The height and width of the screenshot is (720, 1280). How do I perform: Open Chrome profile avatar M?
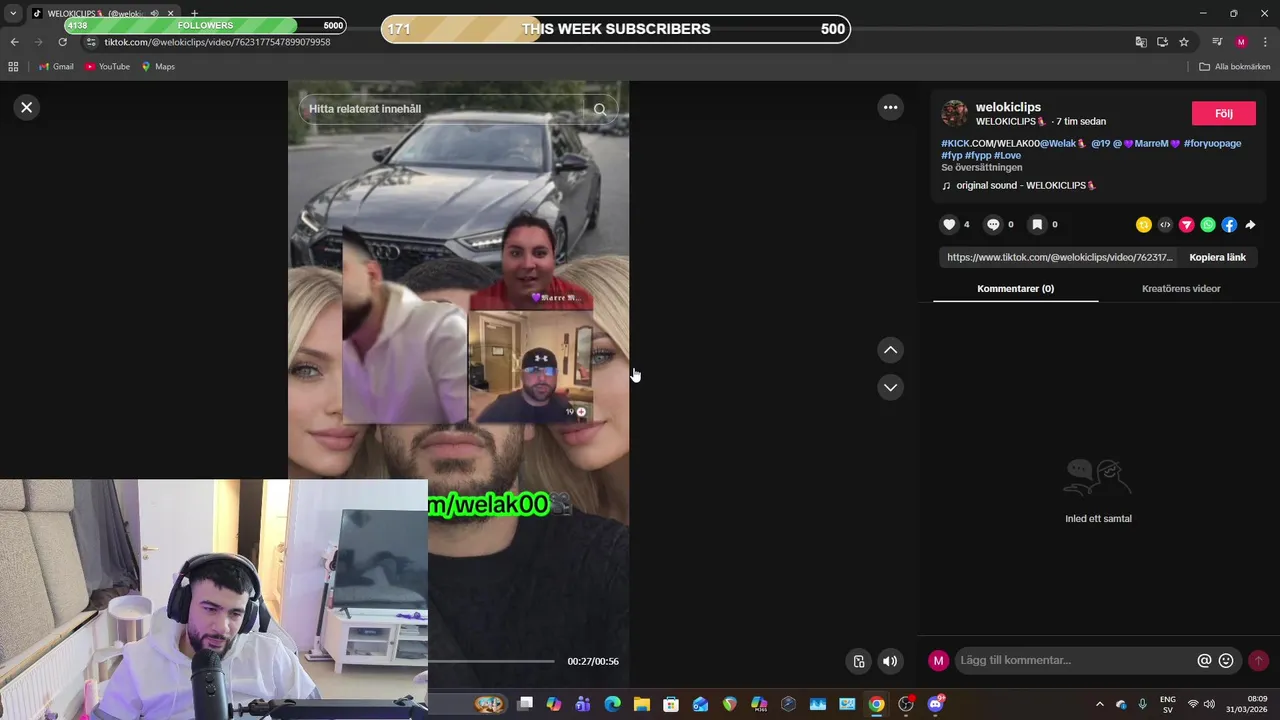(1241, 42)
